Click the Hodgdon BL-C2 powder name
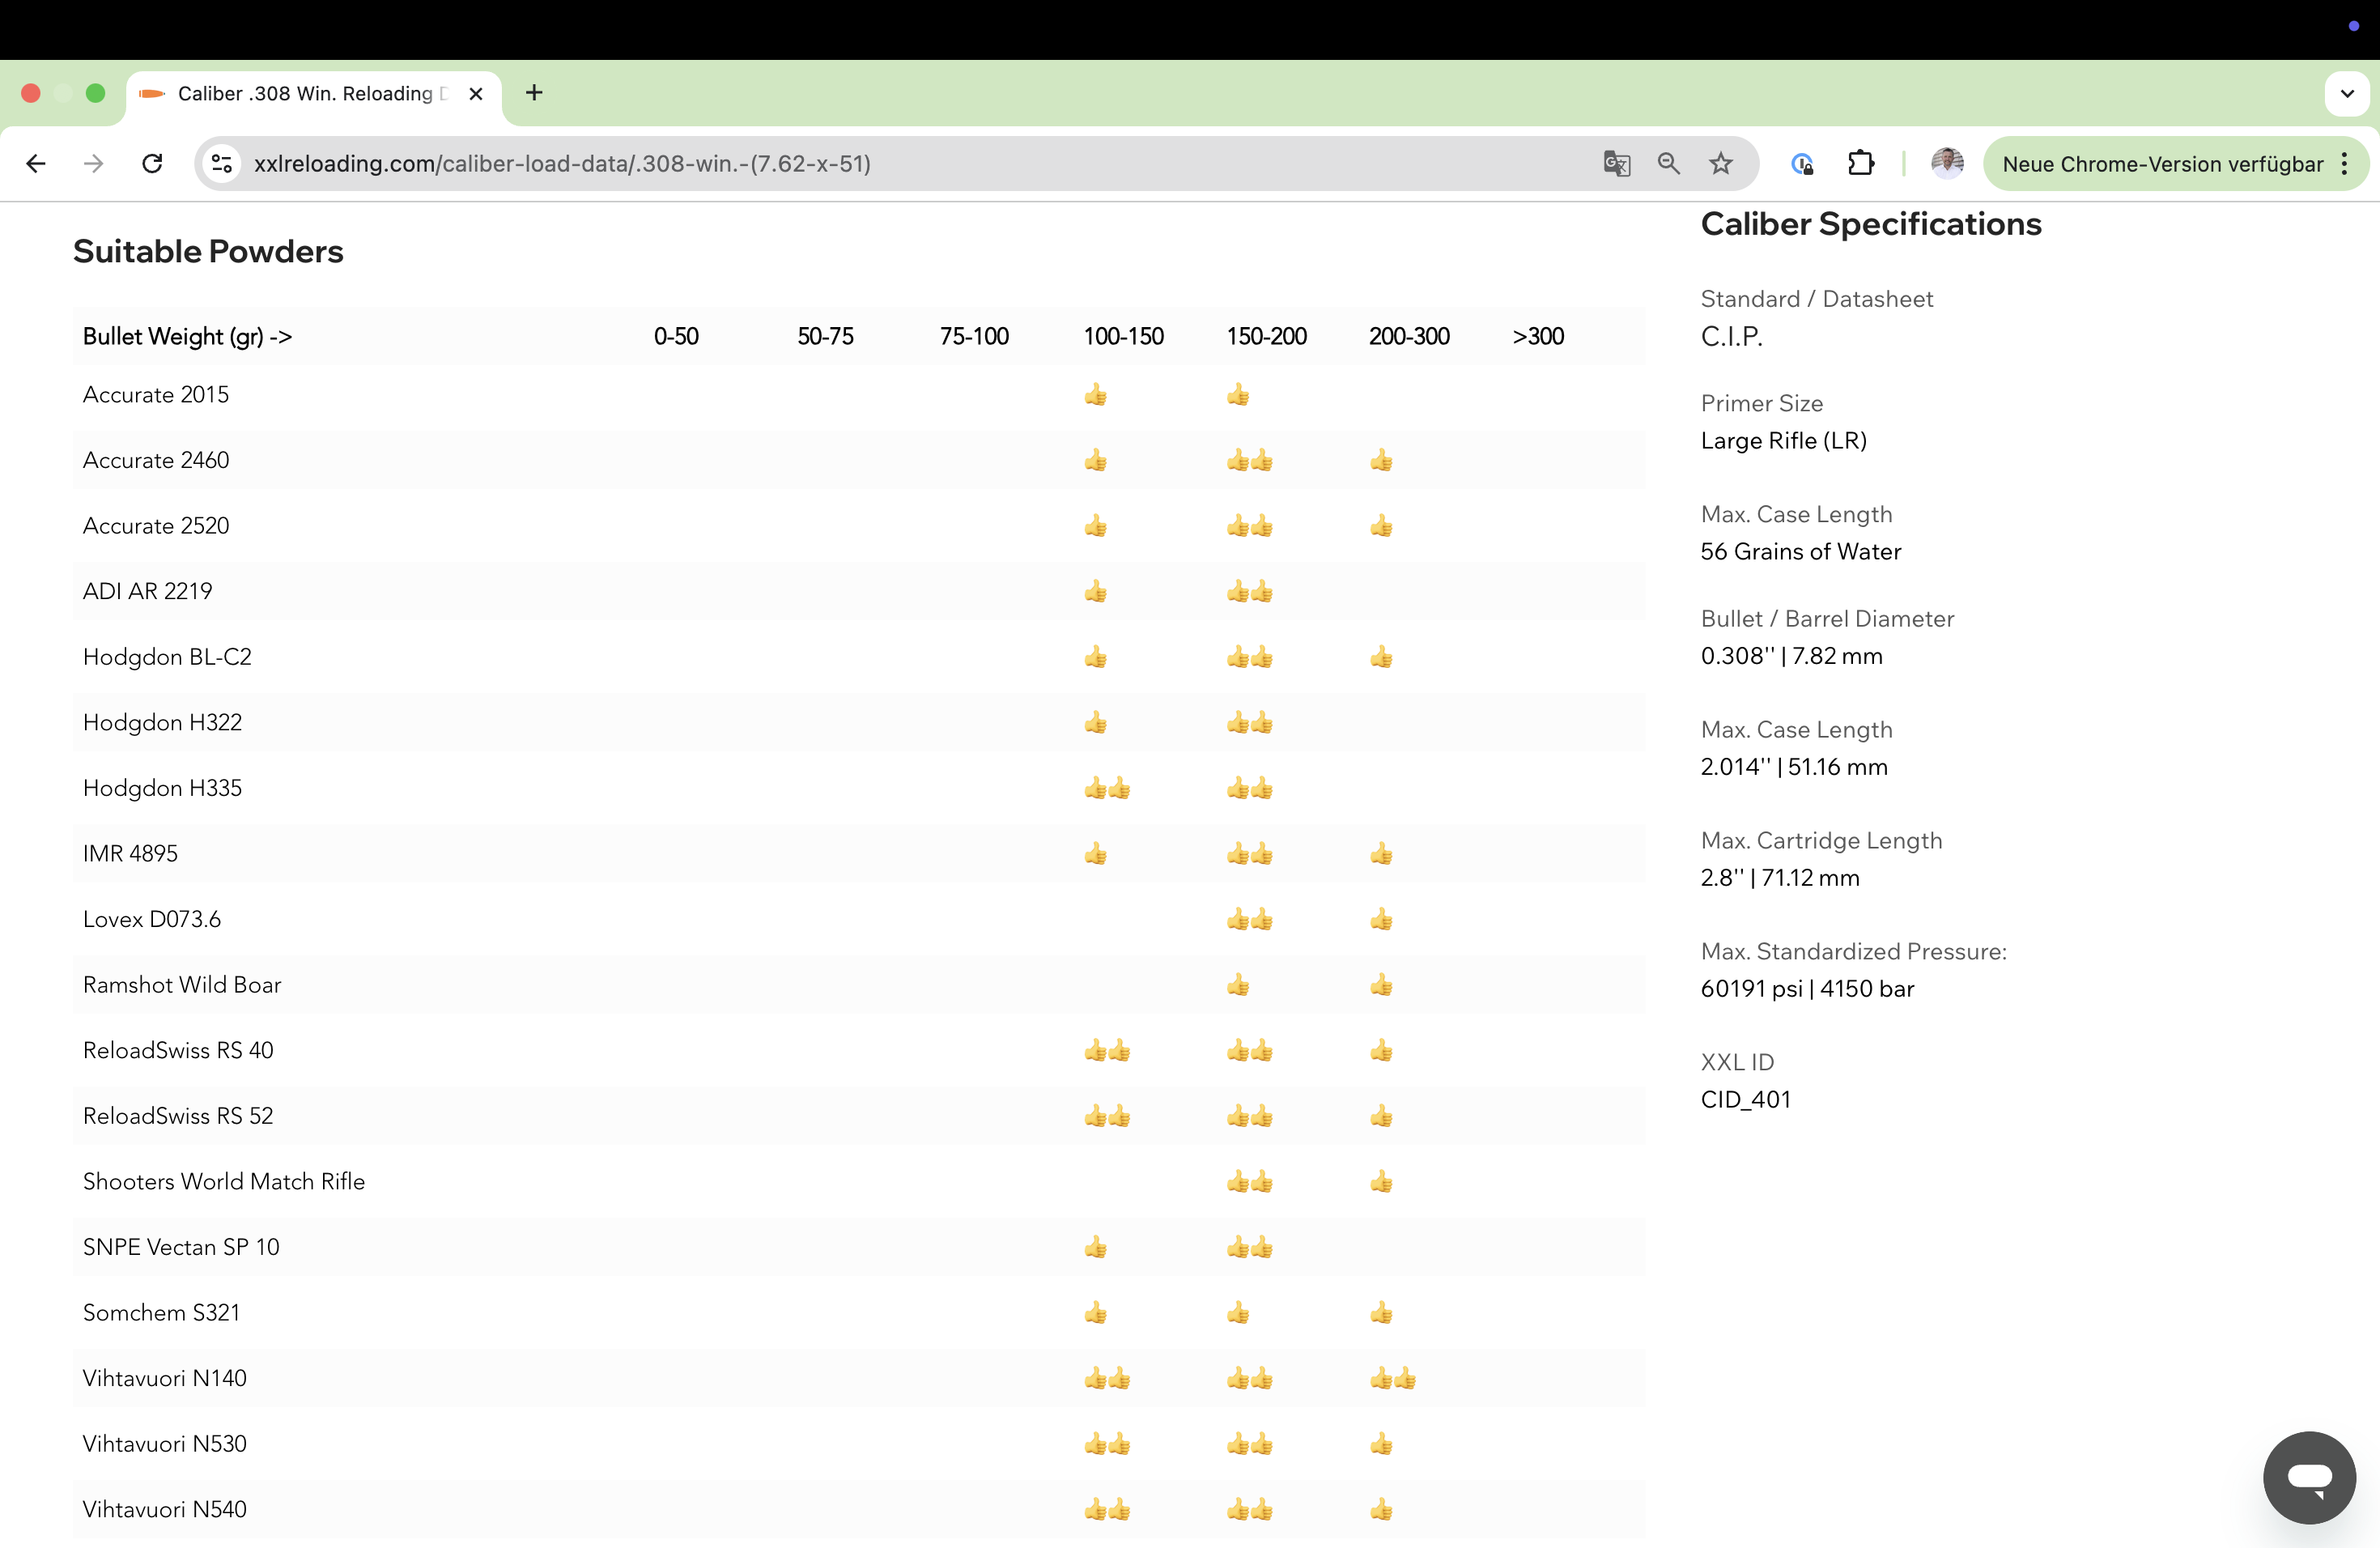Screen dimensions: 2380x1548 (x=167, y=657)
